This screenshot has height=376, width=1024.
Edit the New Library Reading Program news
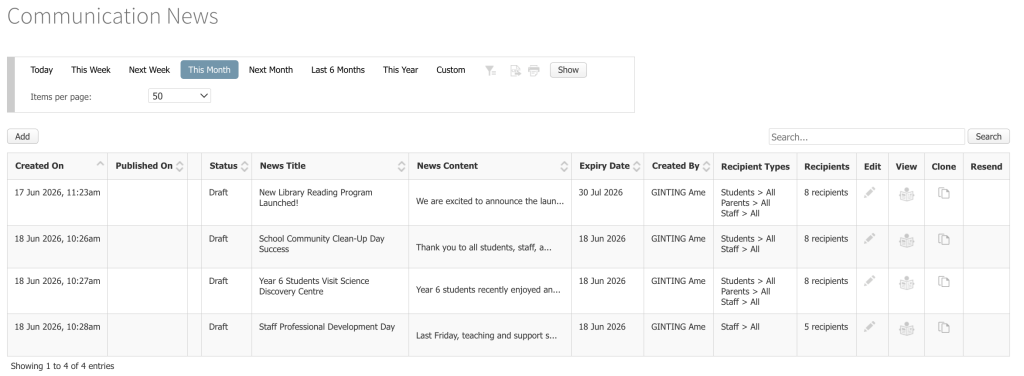click(869, 193)
